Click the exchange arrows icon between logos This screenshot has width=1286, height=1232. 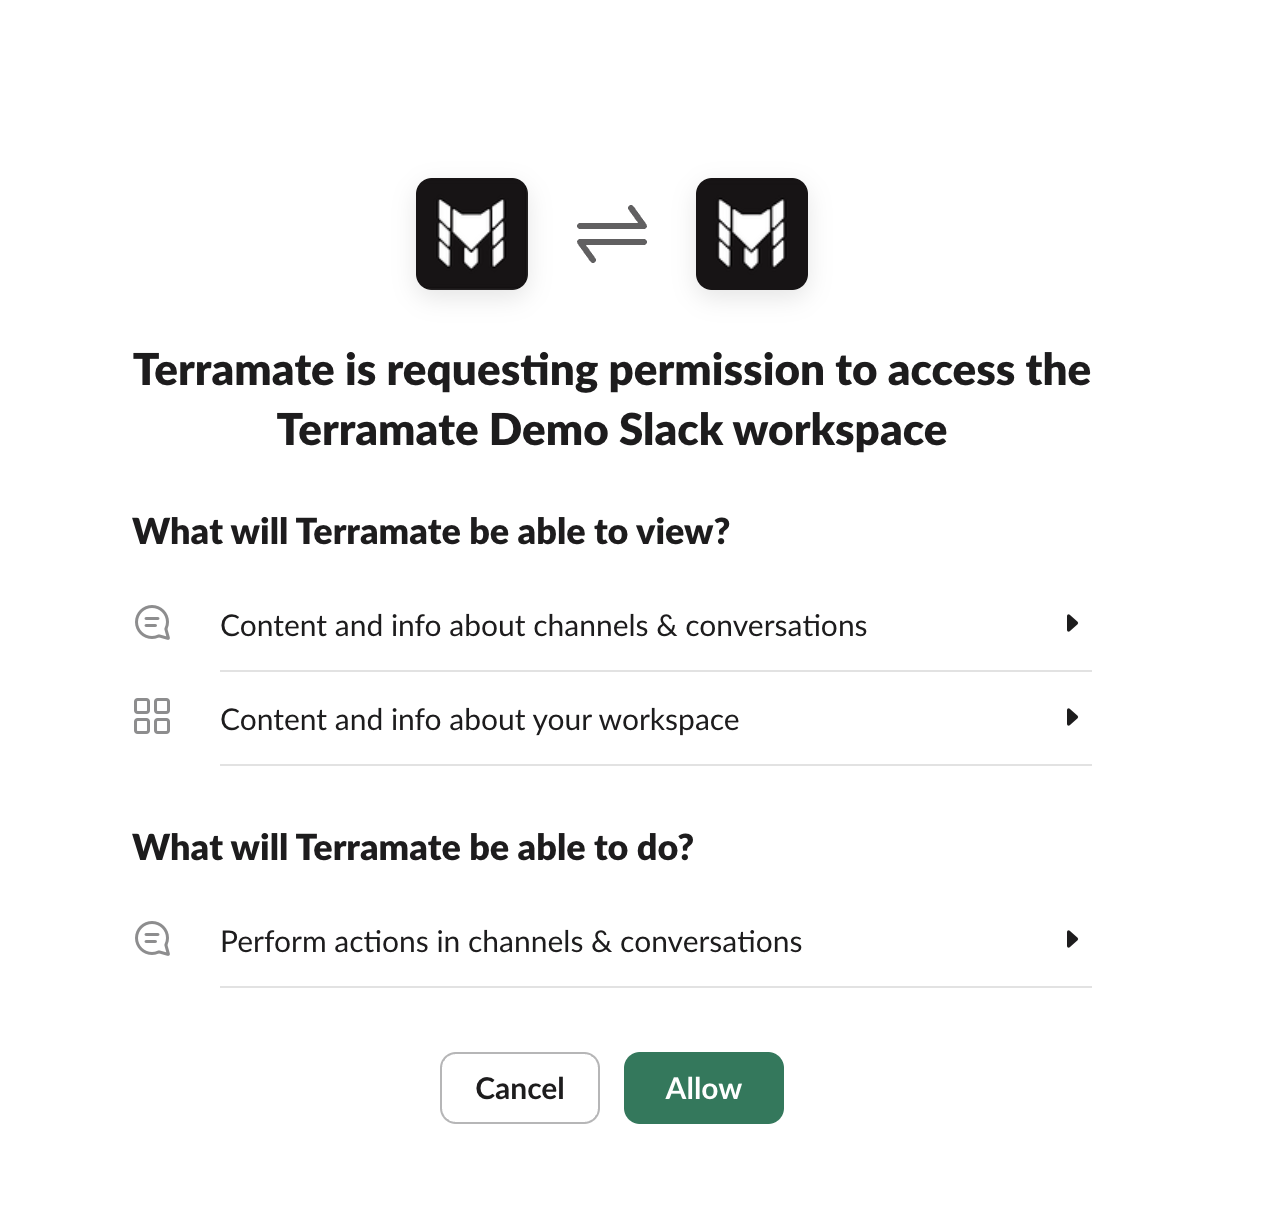click(x=611, y=232)
